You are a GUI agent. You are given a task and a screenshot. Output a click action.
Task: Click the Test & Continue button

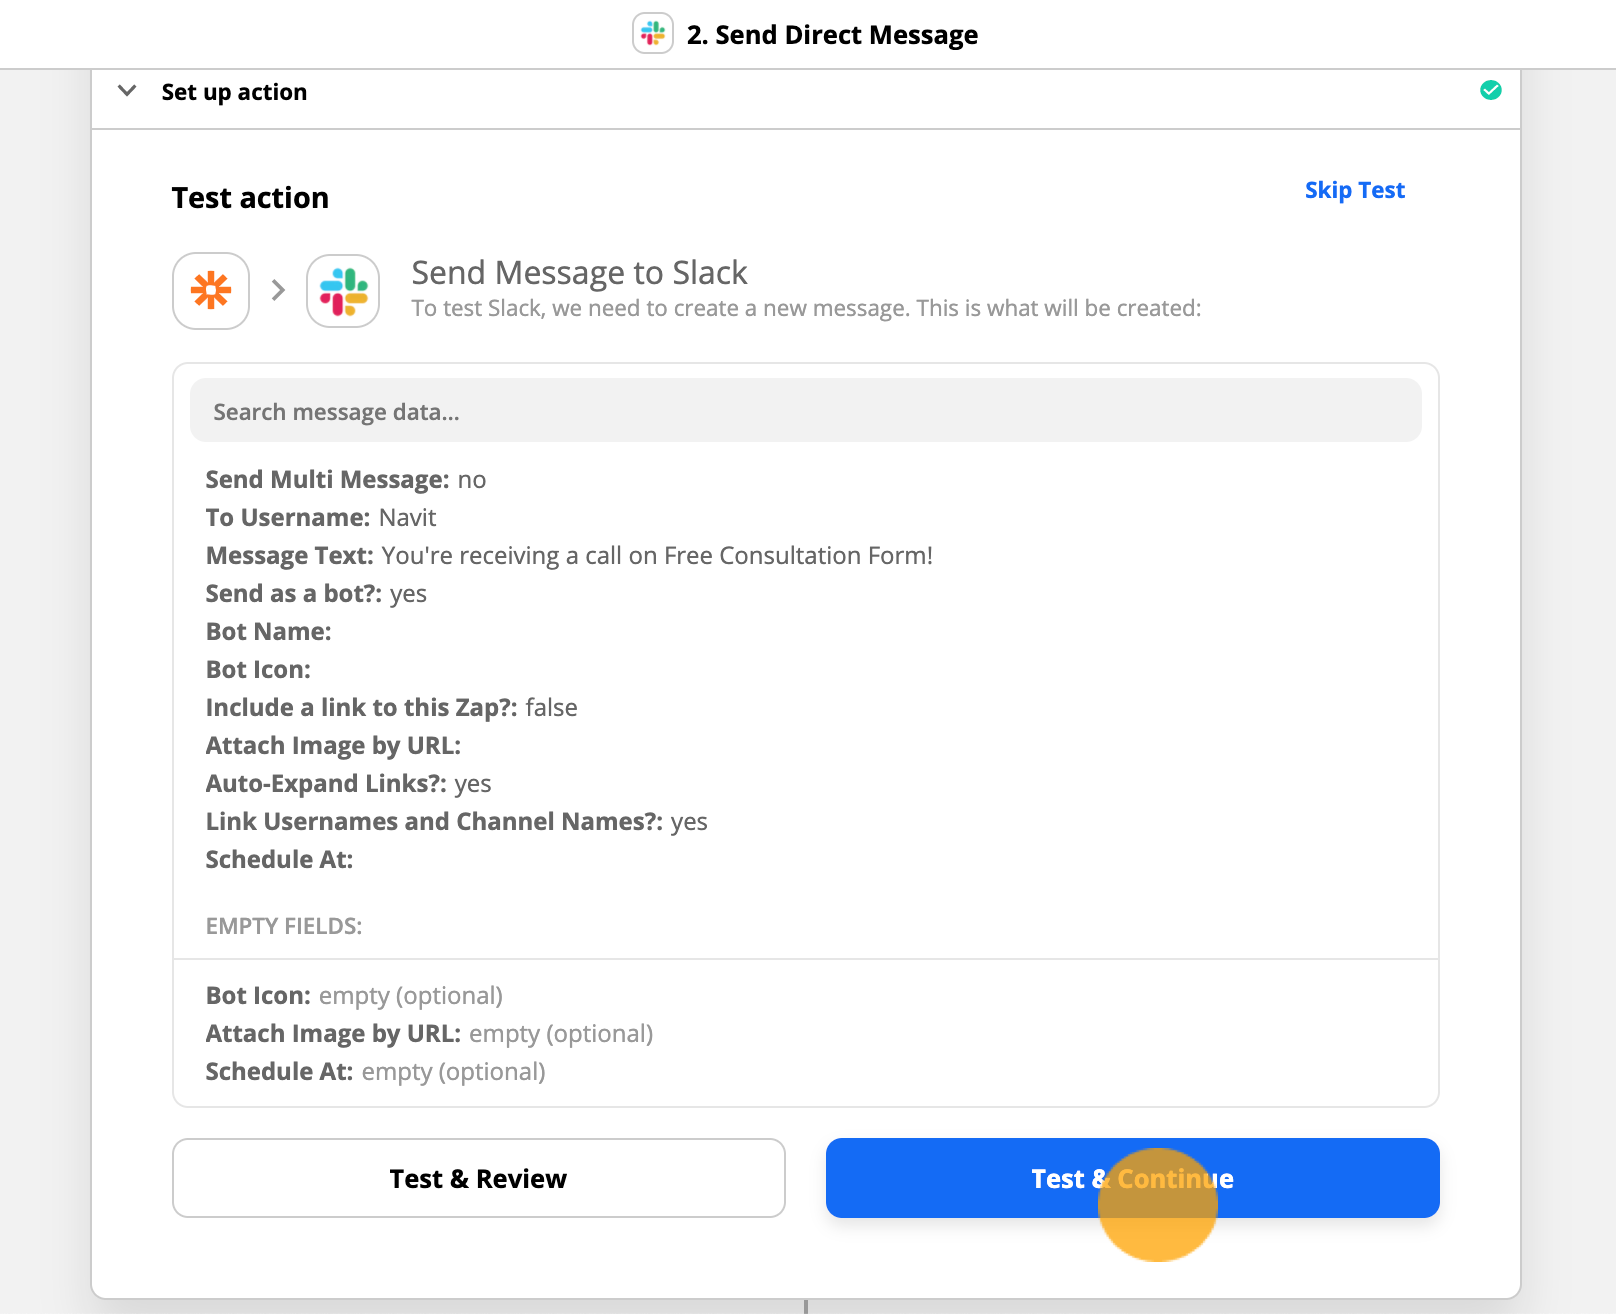[x=1132, y=1178]
